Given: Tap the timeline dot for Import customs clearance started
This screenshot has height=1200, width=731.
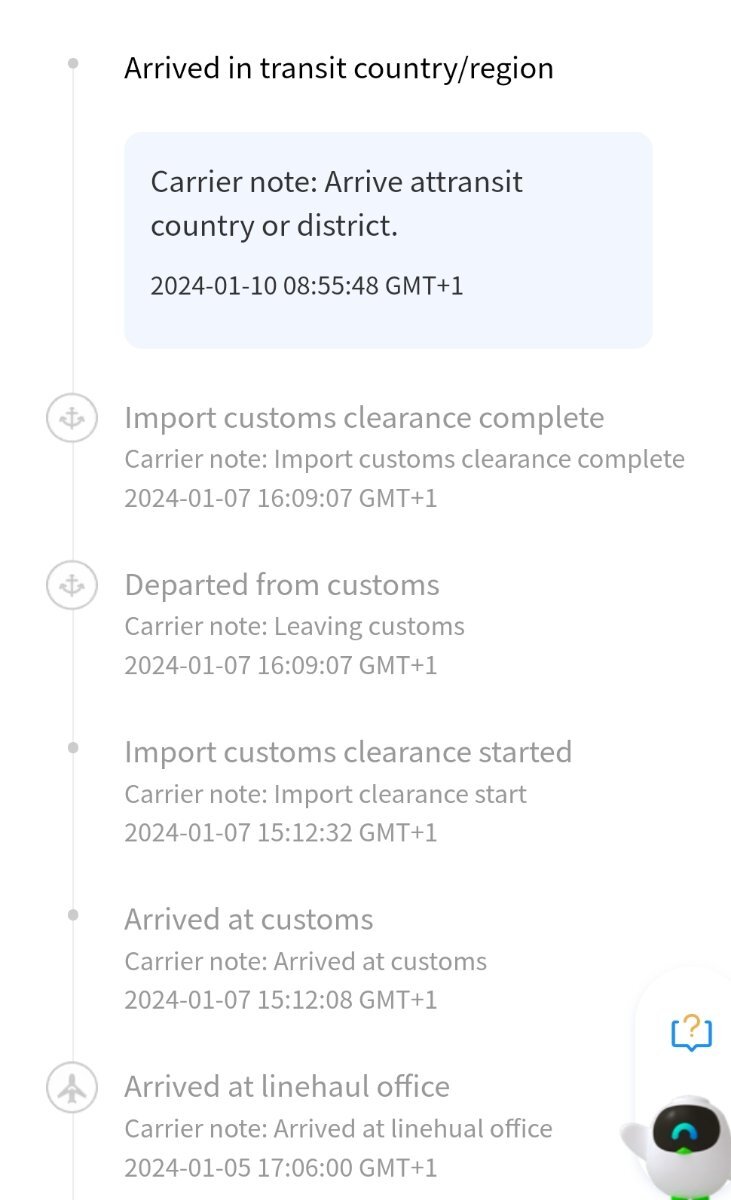Looking at the screenshot, I should click(x=73, y=747).
